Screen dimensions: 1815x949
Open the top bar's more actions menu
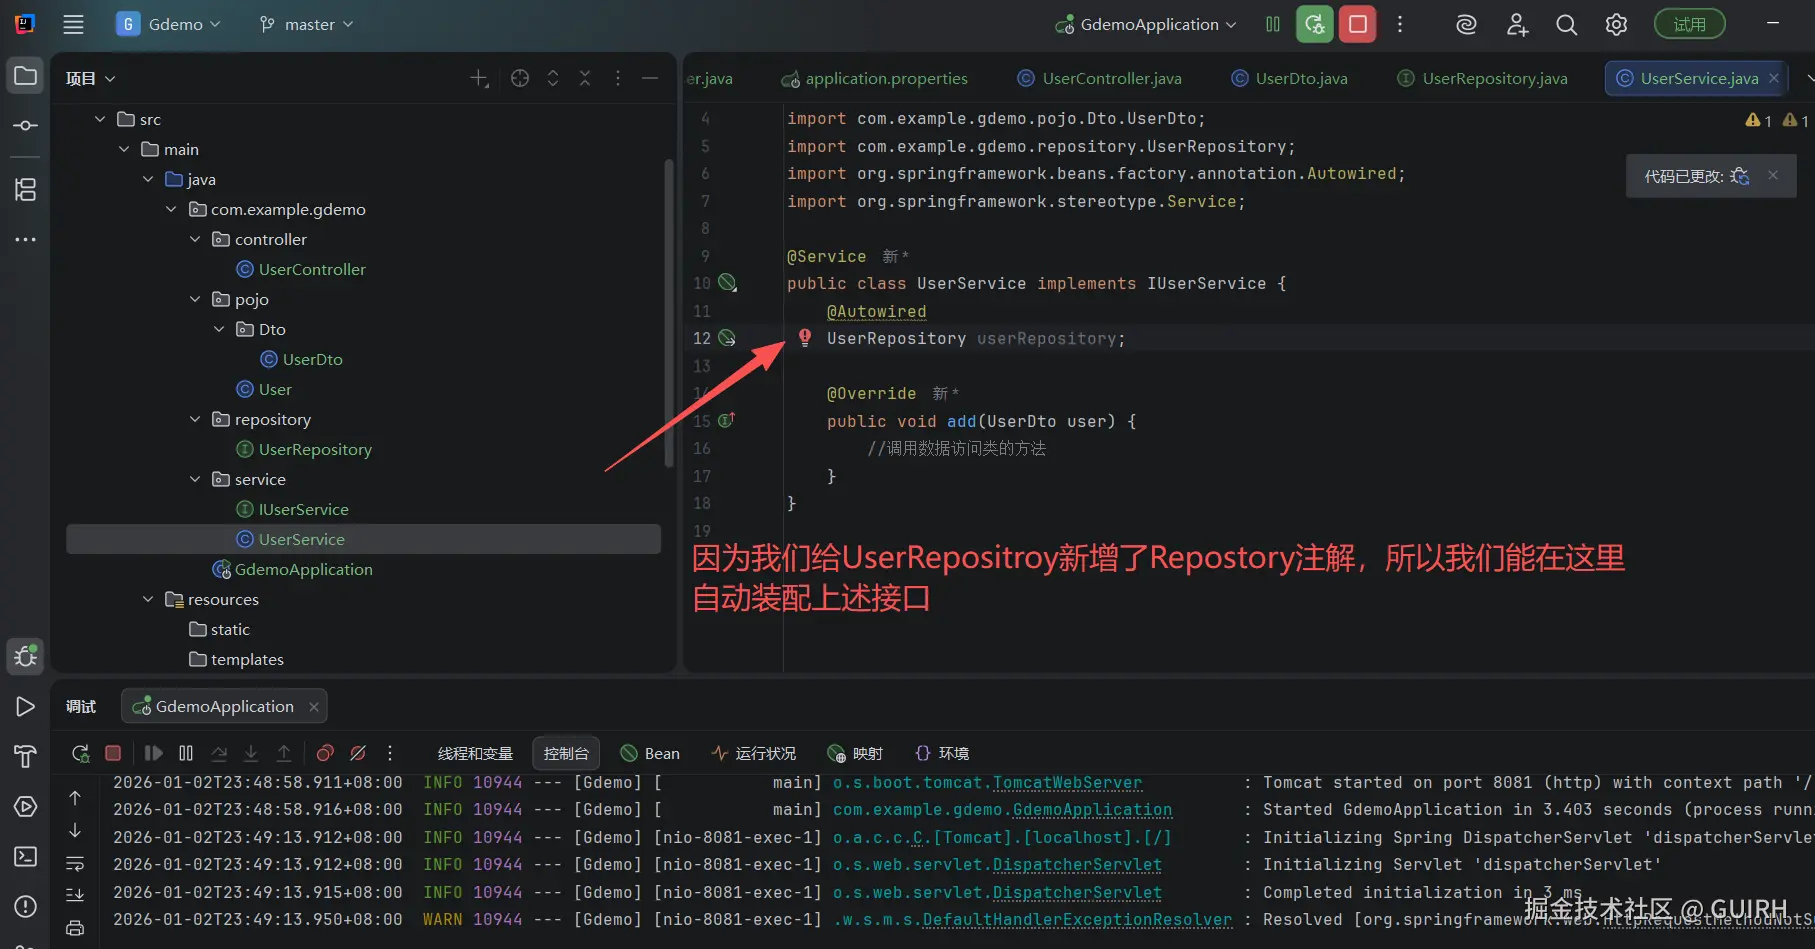click(x=1400, y=25)
